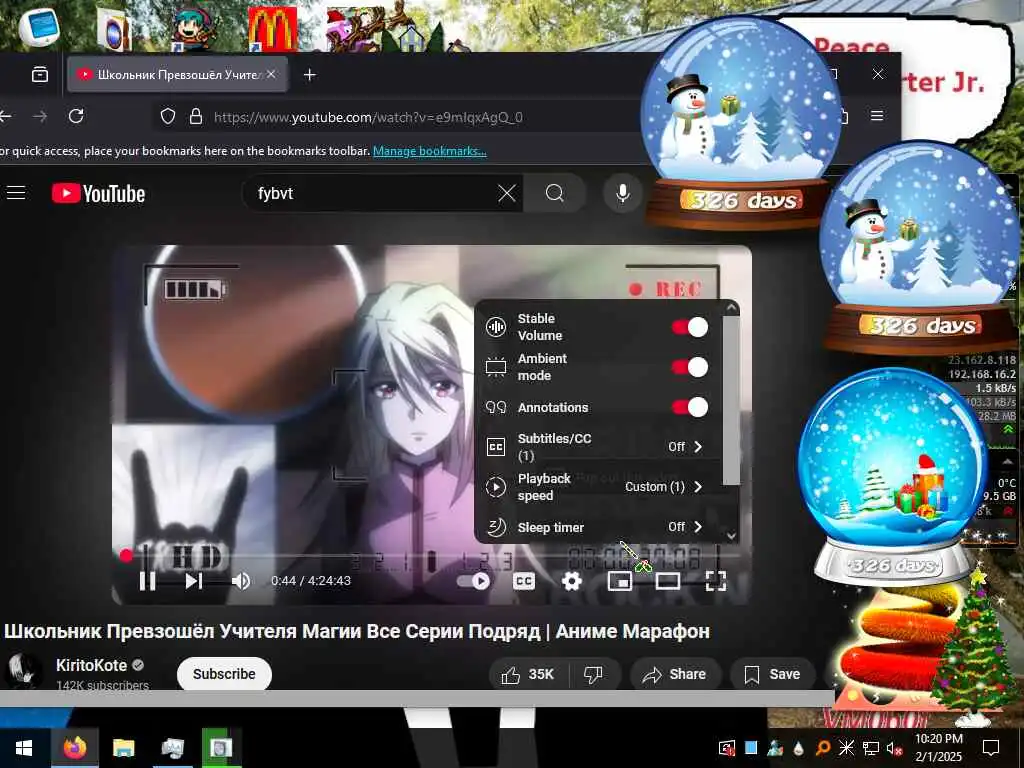Share the video
The height and width of the screenshot is (768, 1024).
point(675,675)
